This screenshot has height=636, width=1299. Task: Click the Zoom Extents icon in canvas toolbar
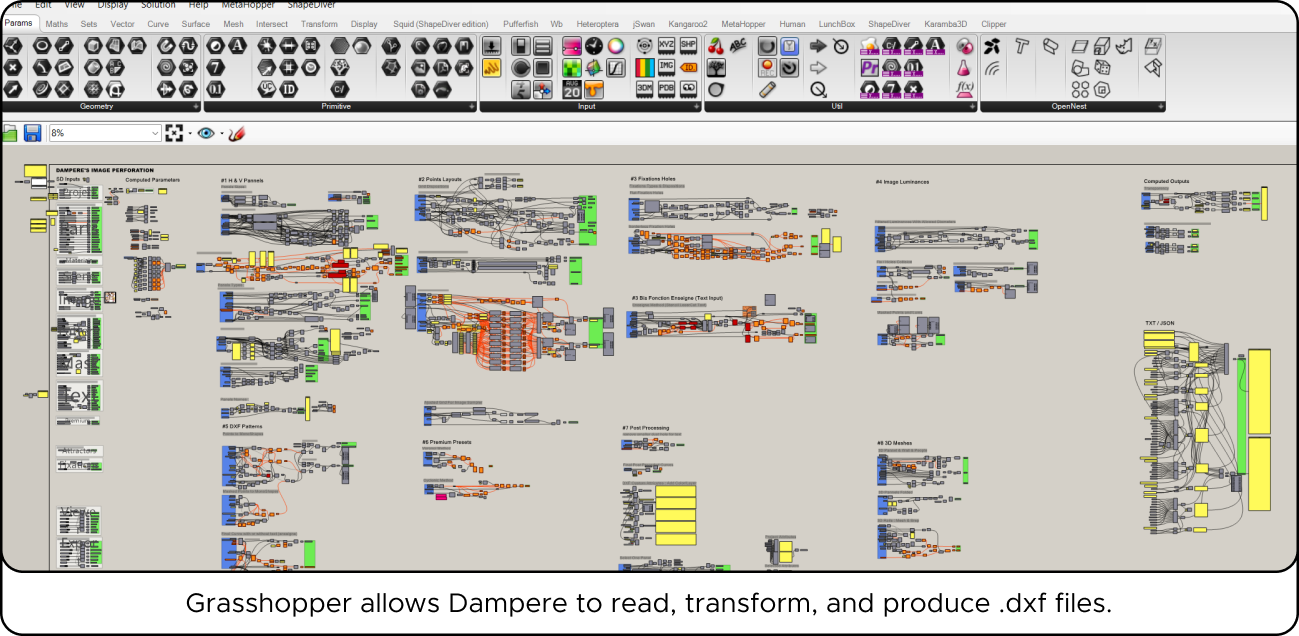coord(175,133)
